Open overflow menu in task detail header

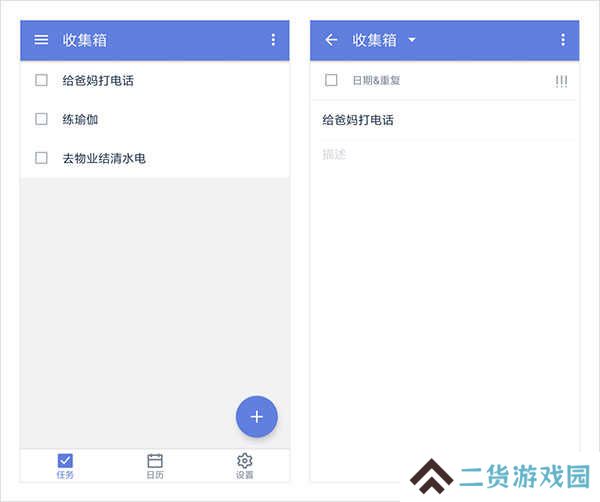coord(563,39)
